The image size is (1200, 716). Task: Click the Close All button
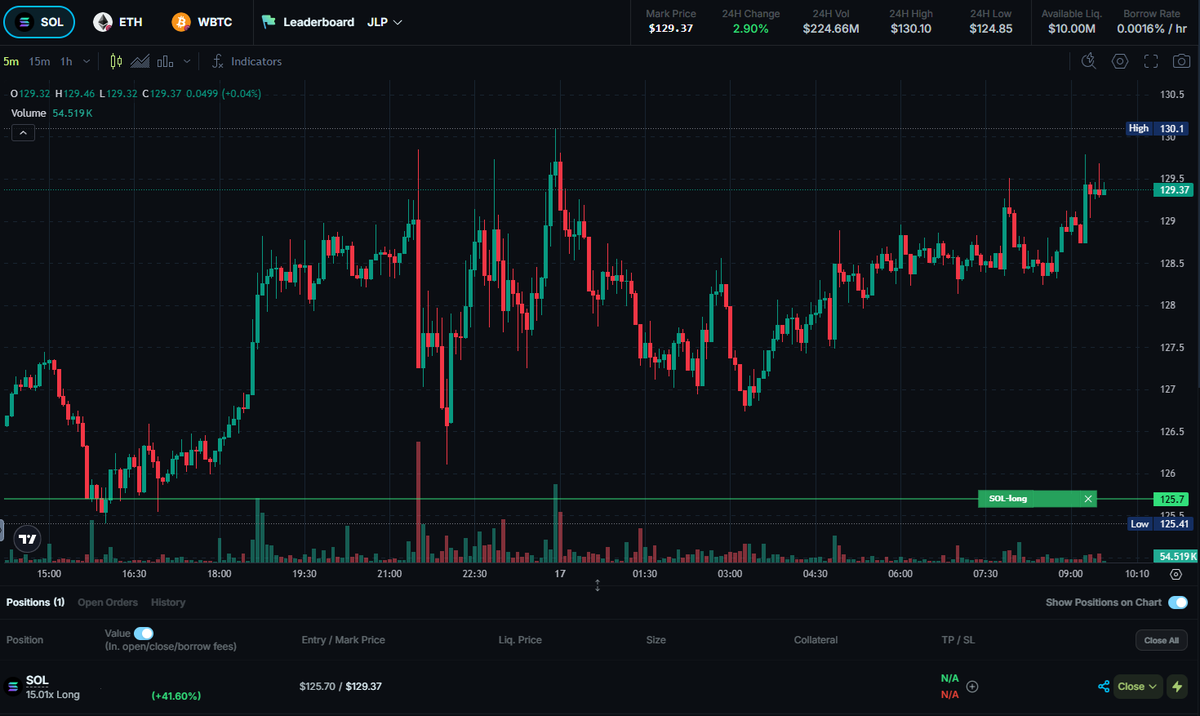click(1161, 640)
